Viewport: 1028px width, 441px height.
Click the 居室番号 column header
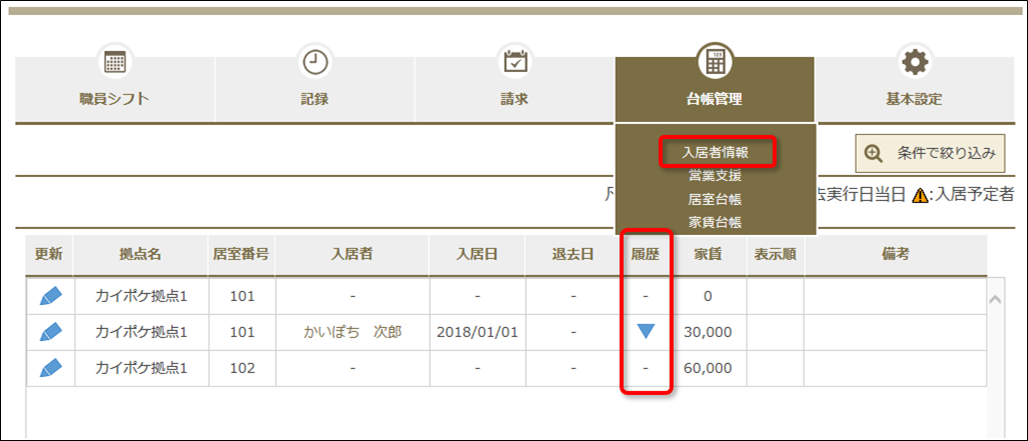point(241,255)
